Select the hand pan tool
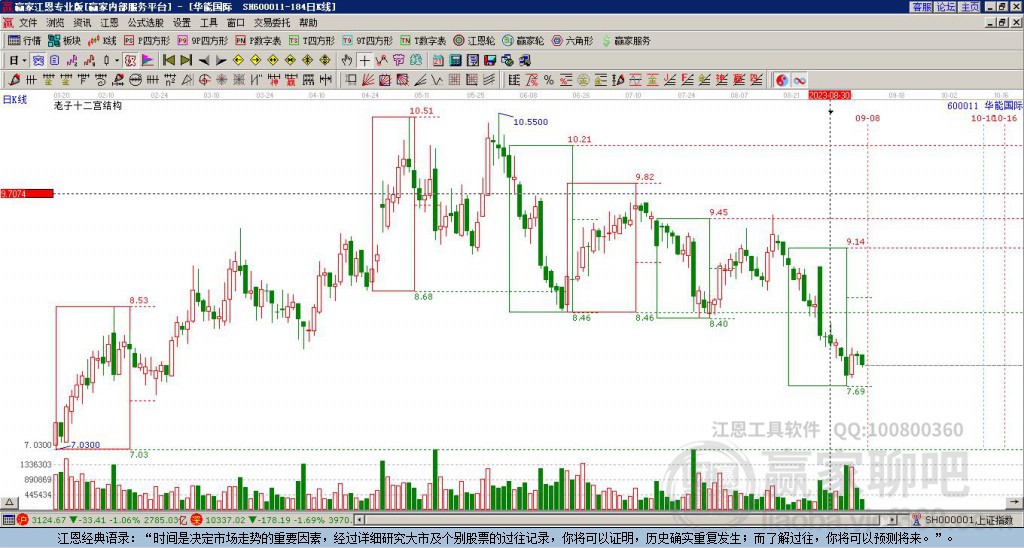The image size is (1024, 548). point(347,60)
